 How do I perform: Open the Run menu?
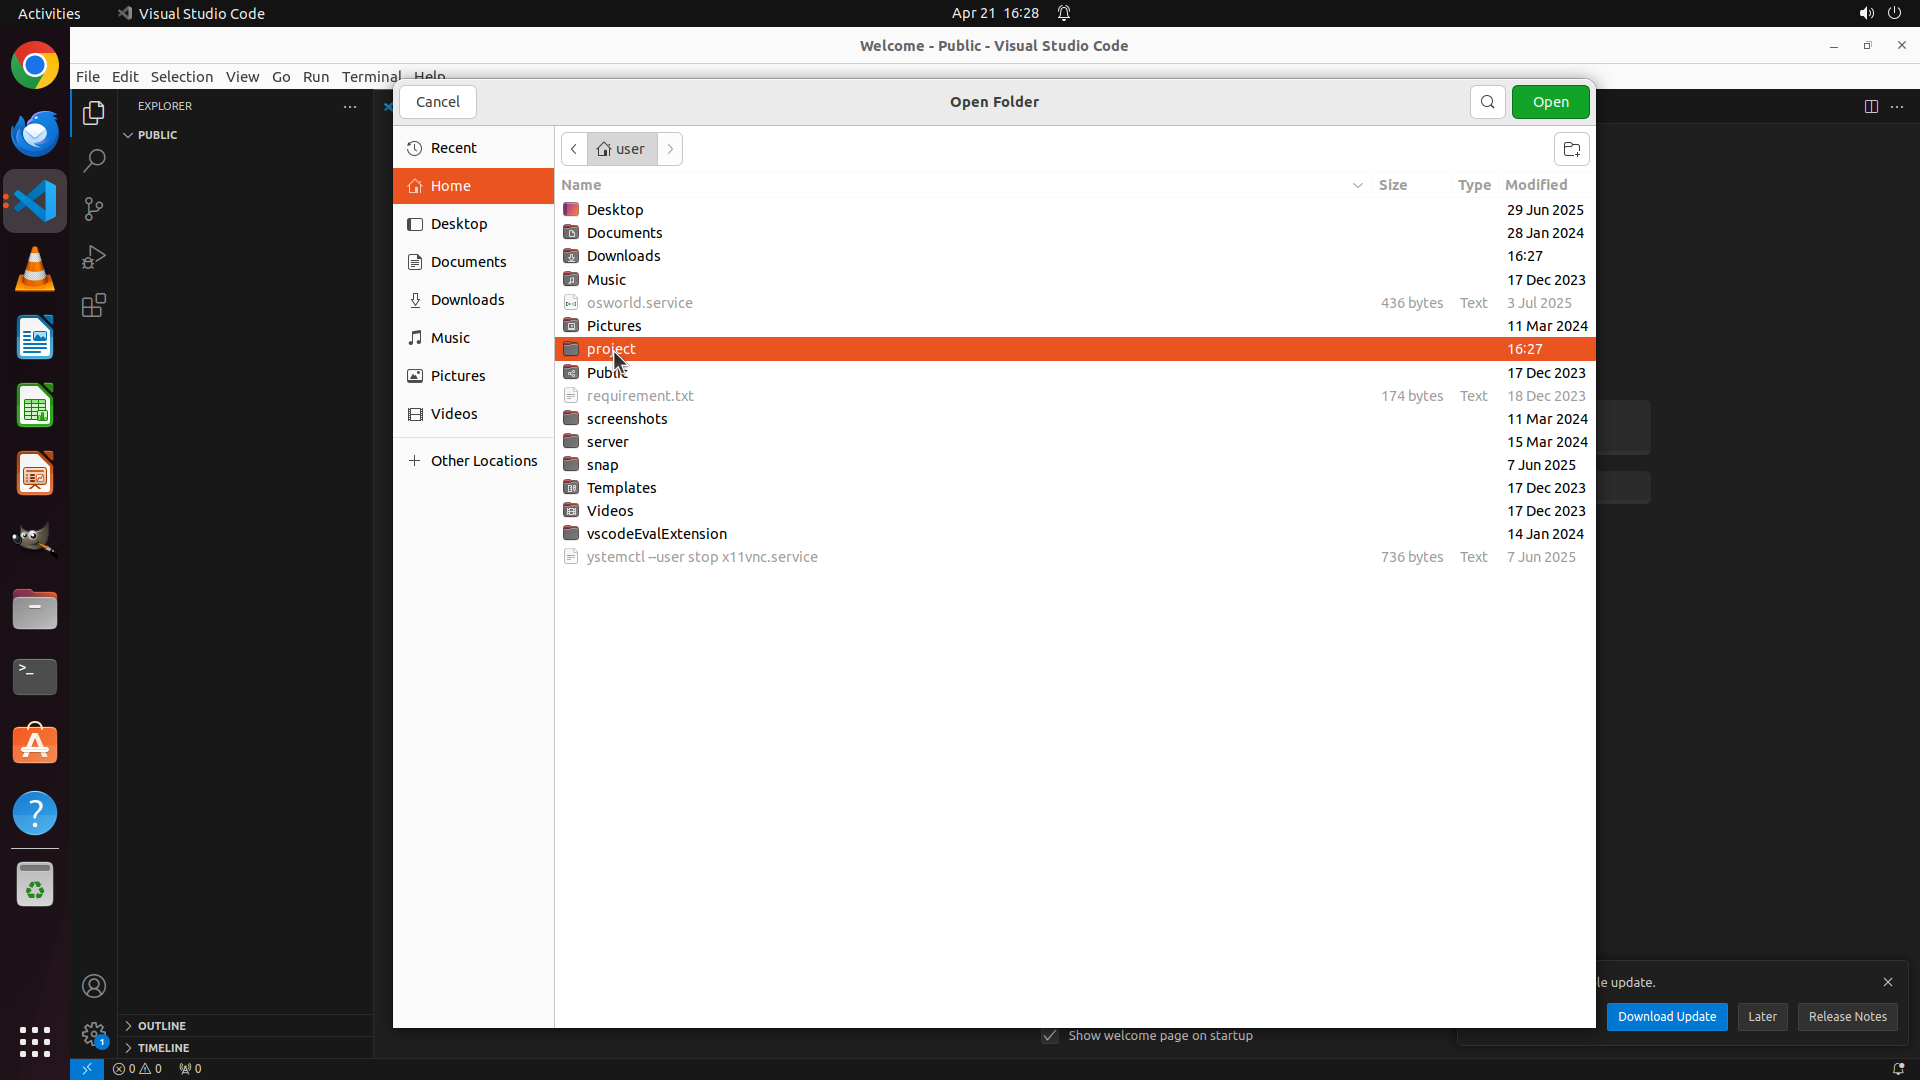click(315, 77)
